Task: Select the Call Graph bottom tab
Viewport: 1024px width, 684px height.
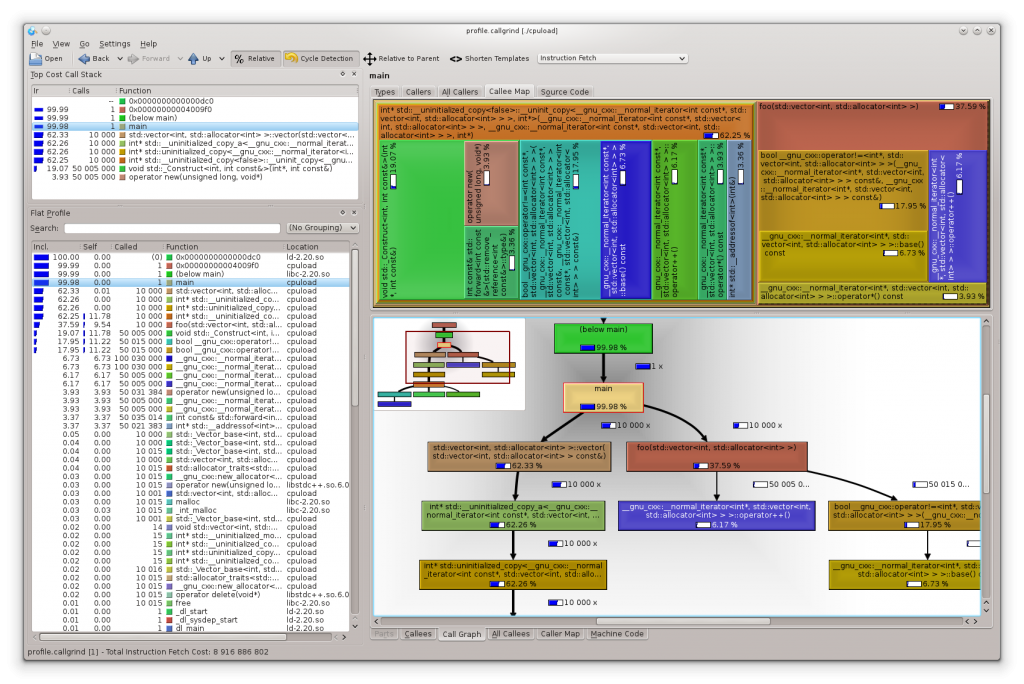Action: (462, 634)
